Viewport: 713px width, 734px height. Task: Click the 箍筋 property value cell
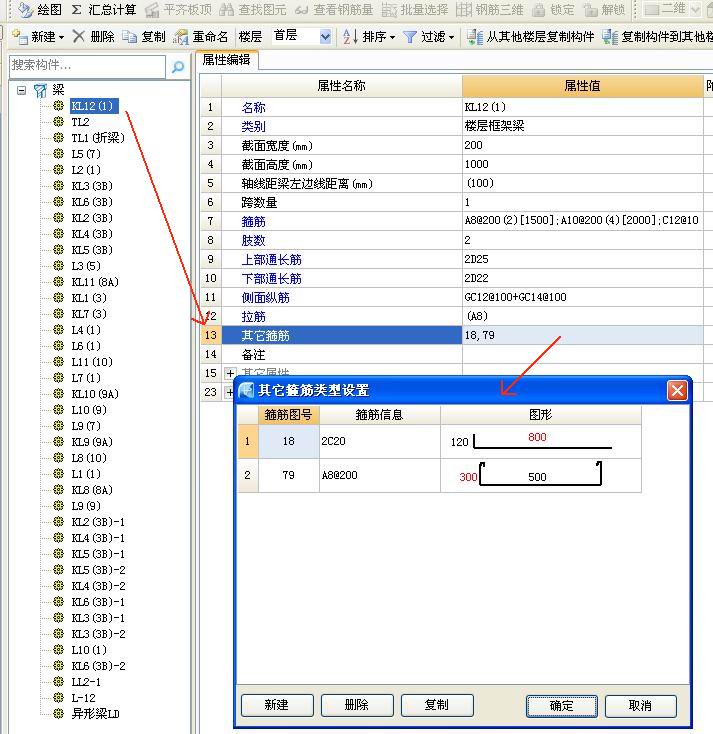coord(582,220)
